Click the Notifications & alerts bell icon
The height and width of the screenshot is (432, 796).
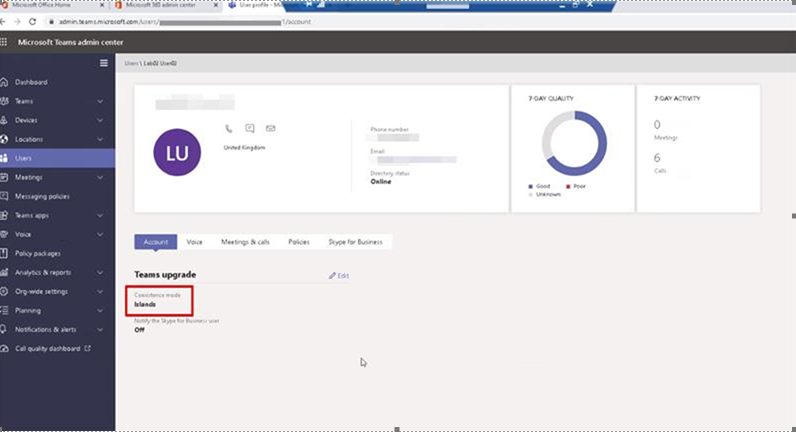coord(4,329)
